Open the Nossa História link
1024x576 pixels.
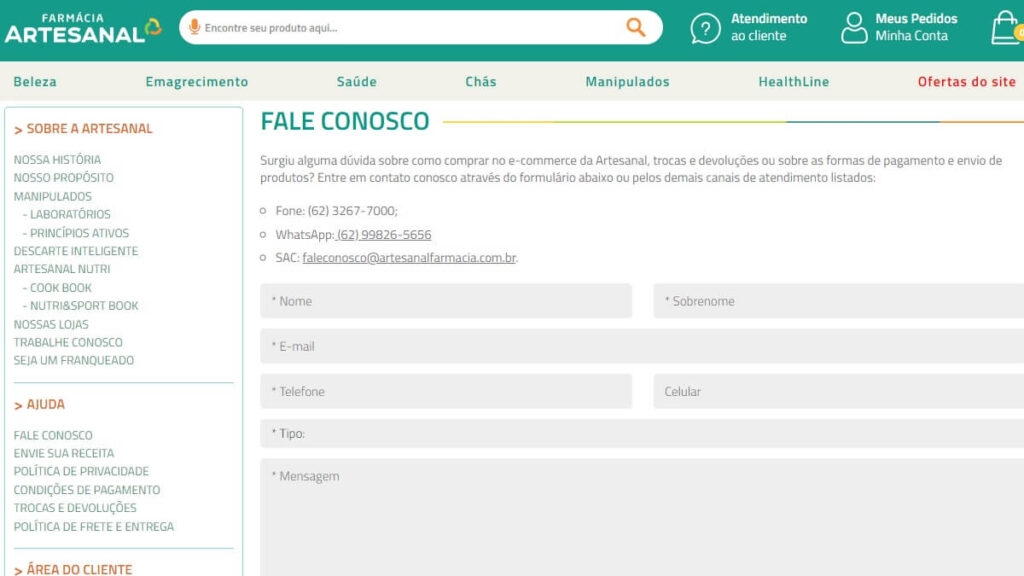[x=57, y=159]
